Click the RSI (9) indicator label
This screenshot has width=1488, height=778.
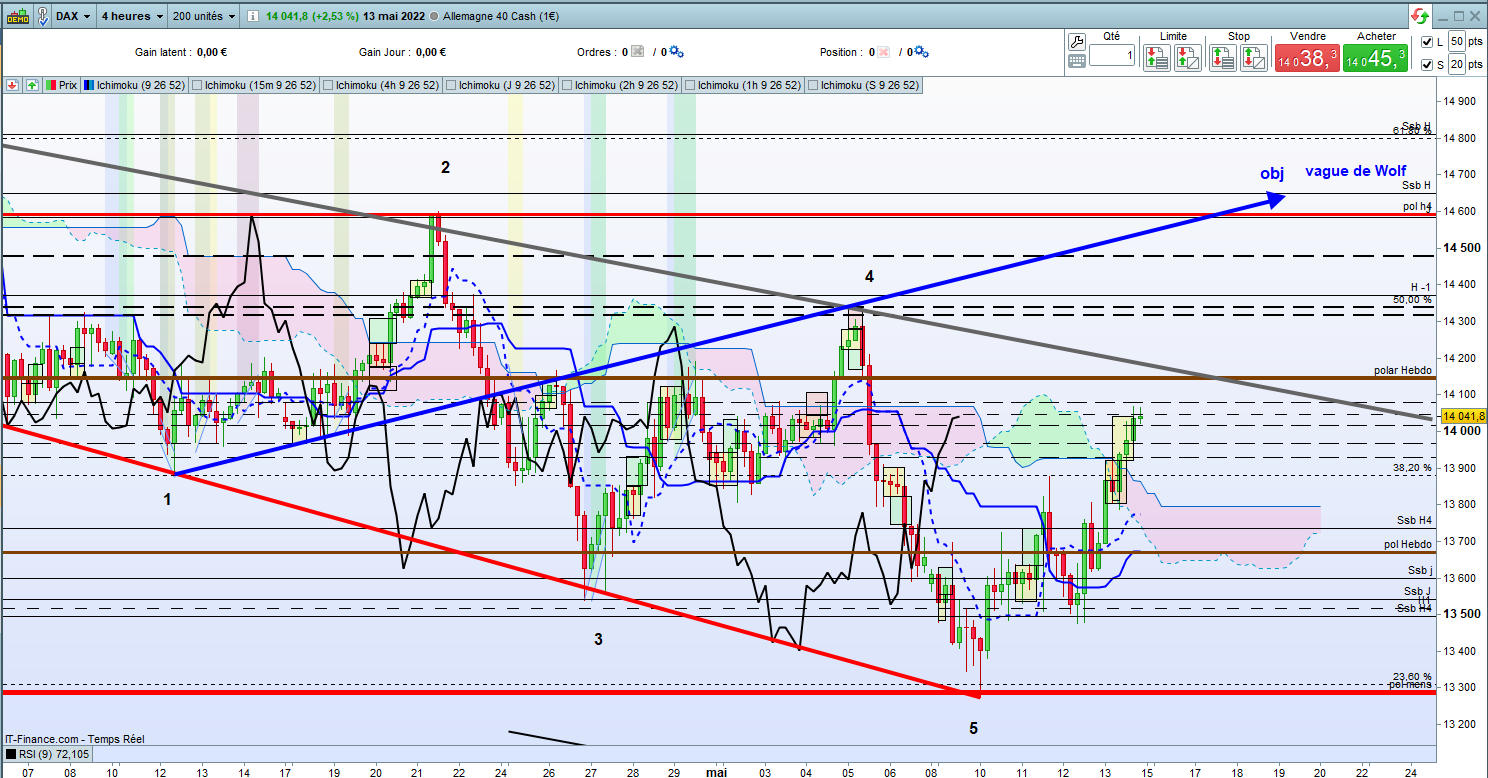(x=53, y=754)
